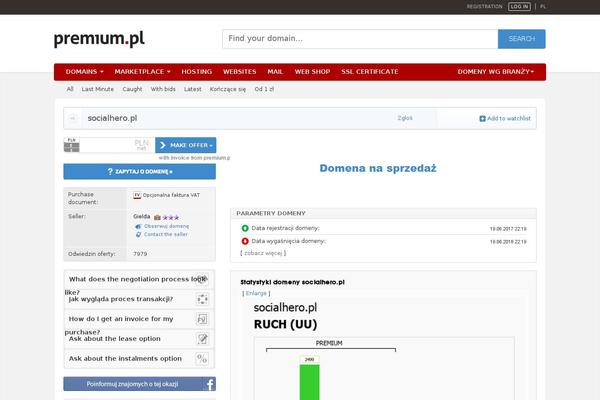Click the eye icon by Obserwuj domenę
The image size is (600, 400).
(138, 227)
